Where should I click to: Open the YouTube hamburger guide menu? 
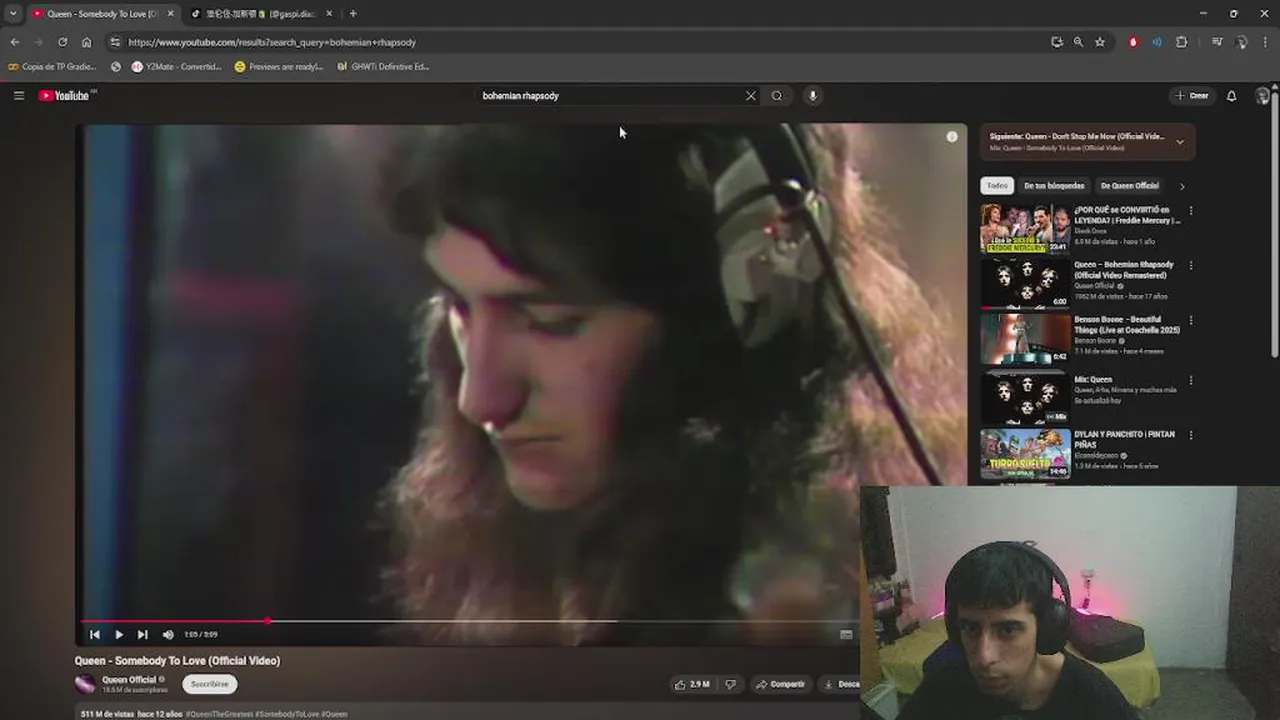click(x=18, y=96)
